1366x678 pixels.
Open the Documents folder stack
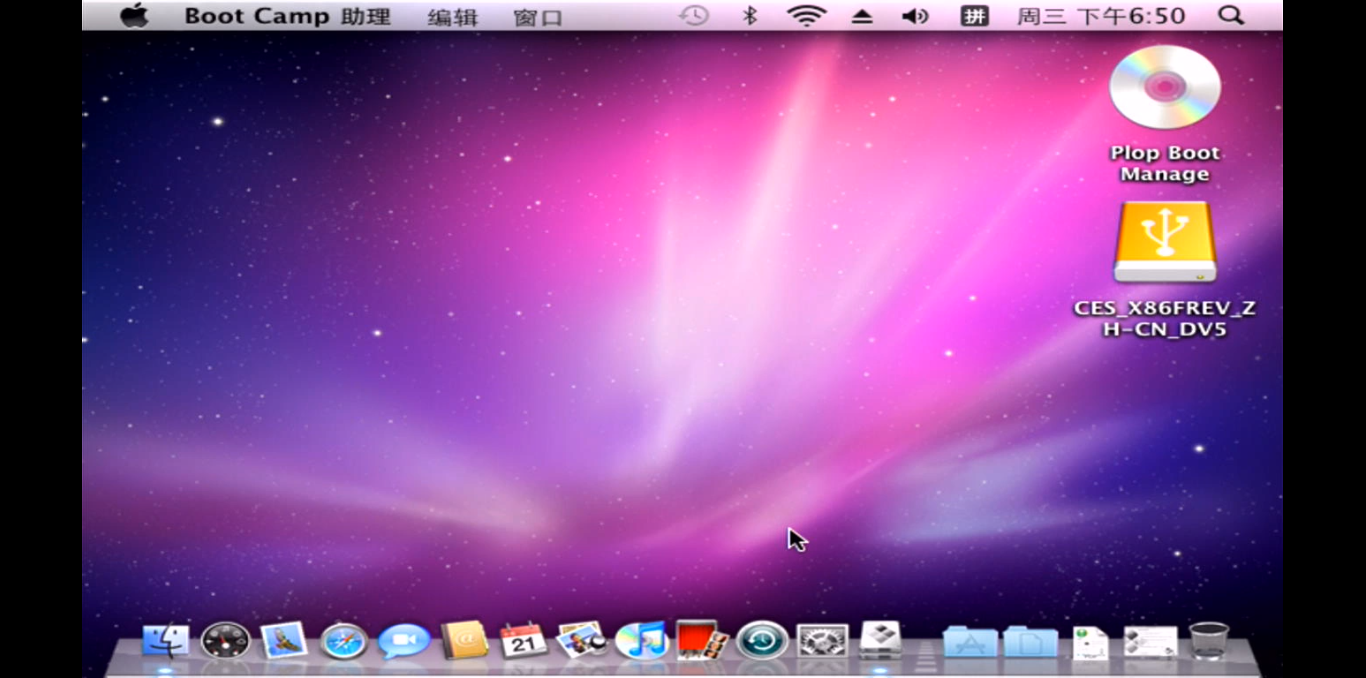point(1031,643)
